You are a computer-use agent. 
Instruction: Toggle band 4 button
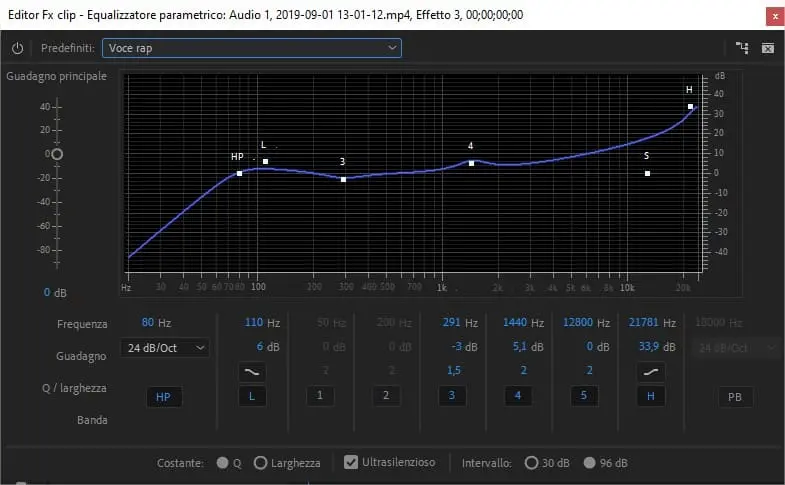click(x=518, y=395)
